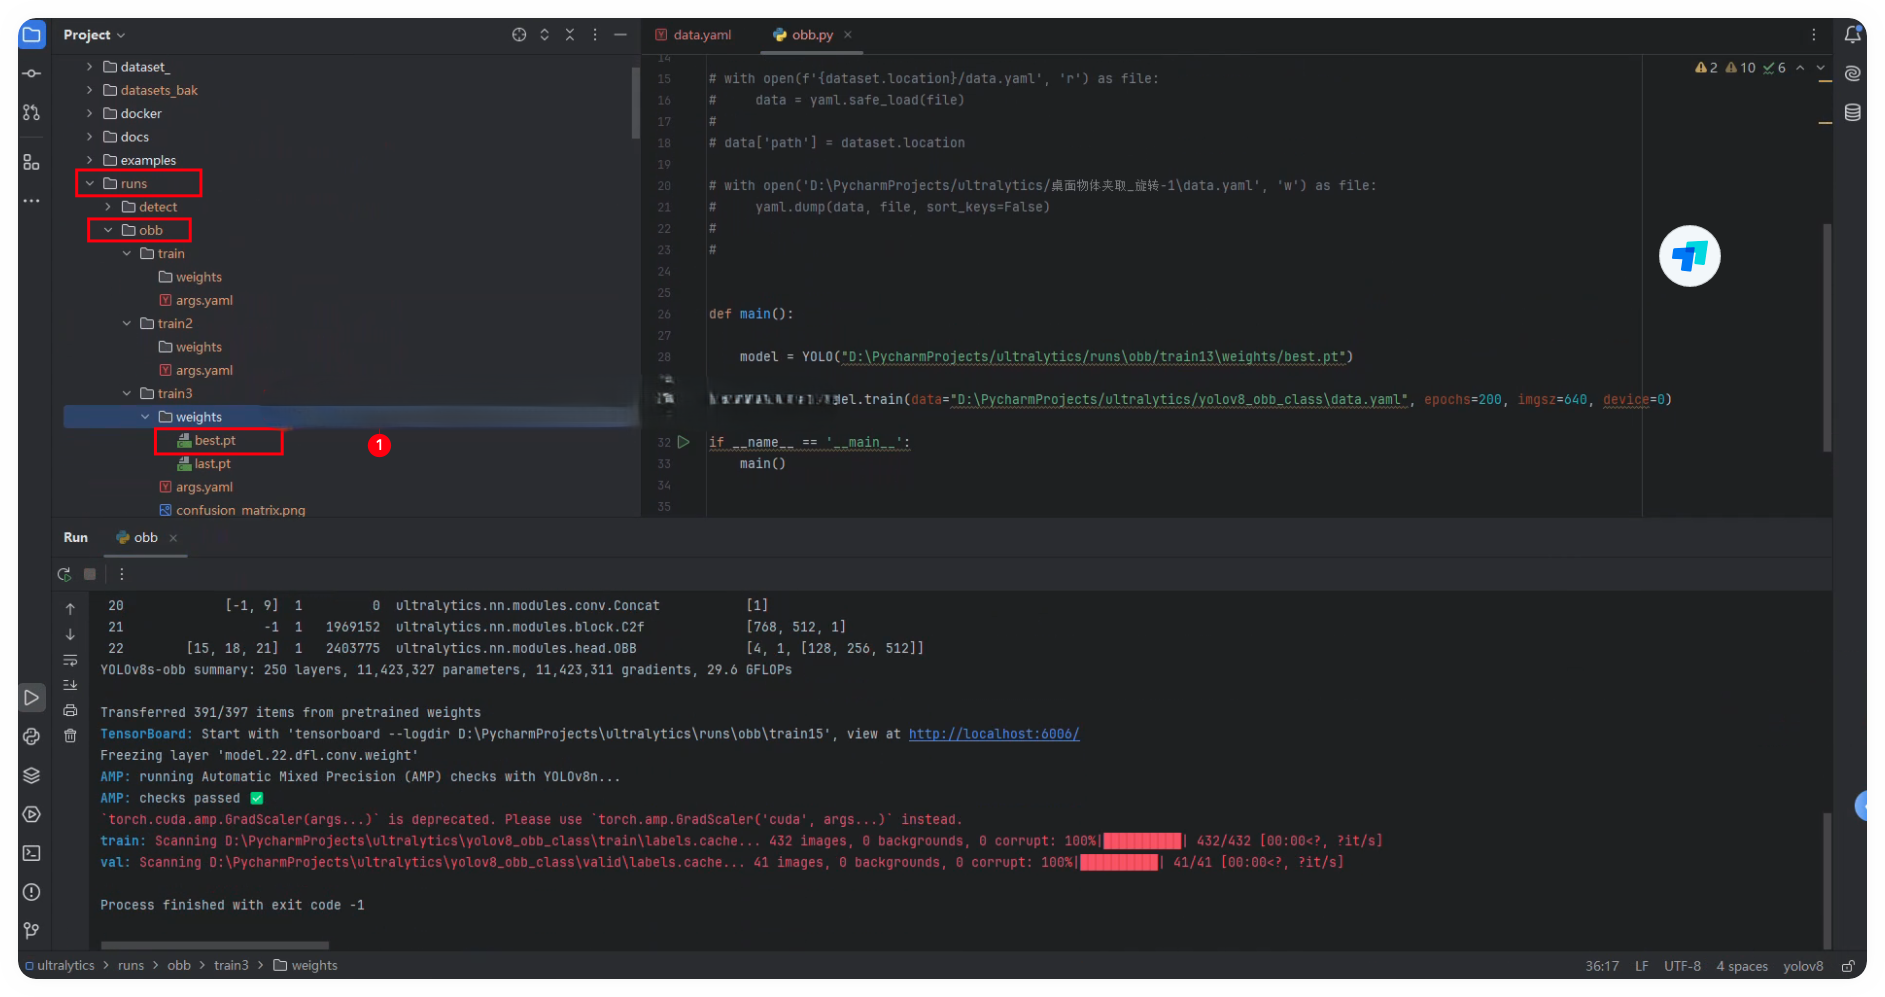This screenshot has width=1885, height=997.
Task: Click the floating blue assistant badge
Action: pyautogui.click(x=1690, y=257)
